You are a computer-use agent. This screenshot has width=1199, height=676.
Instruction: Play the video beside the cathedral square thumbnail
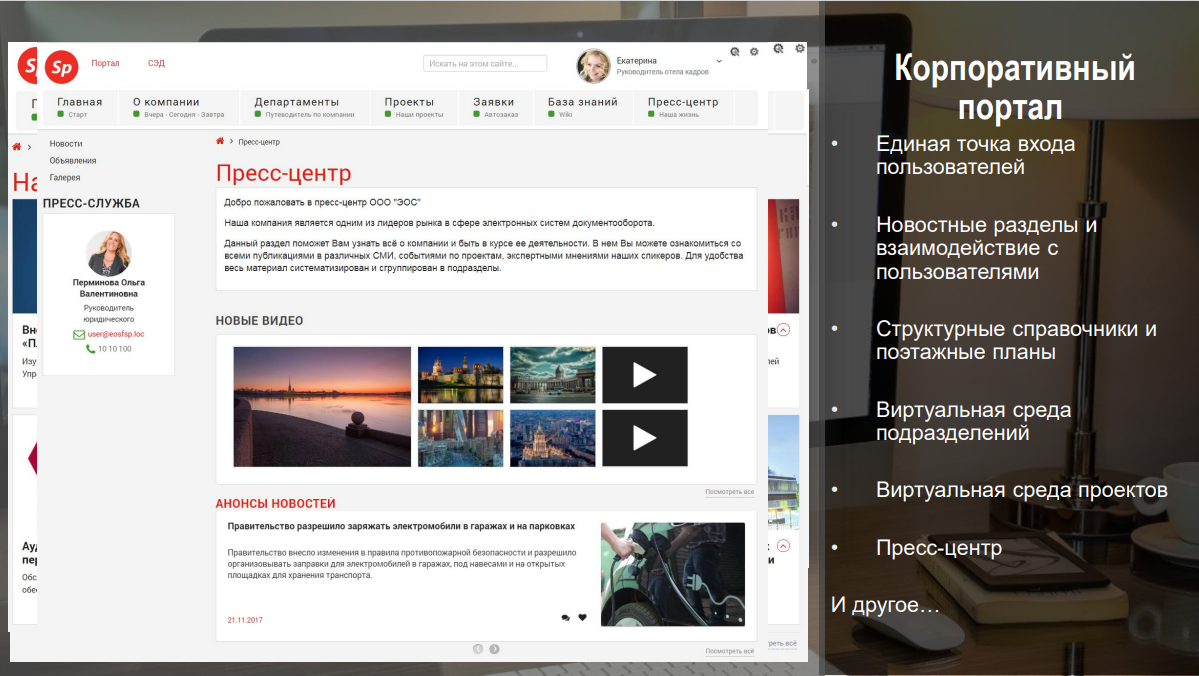point(645,375)
